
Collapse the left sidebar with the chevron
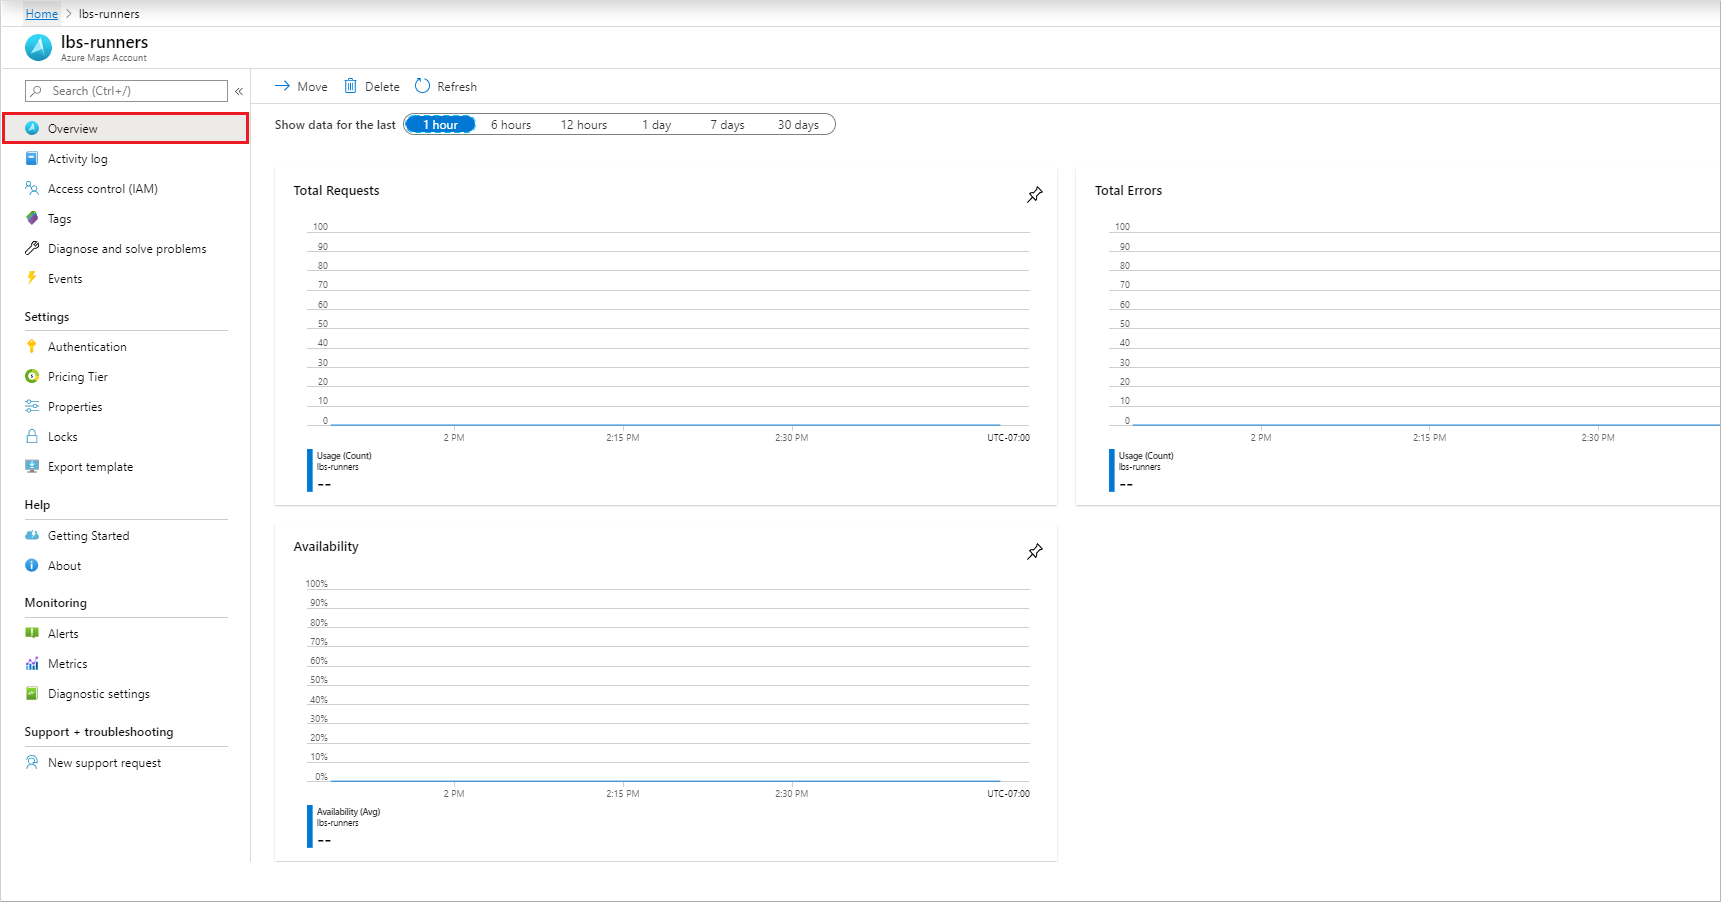click(239, 90)
